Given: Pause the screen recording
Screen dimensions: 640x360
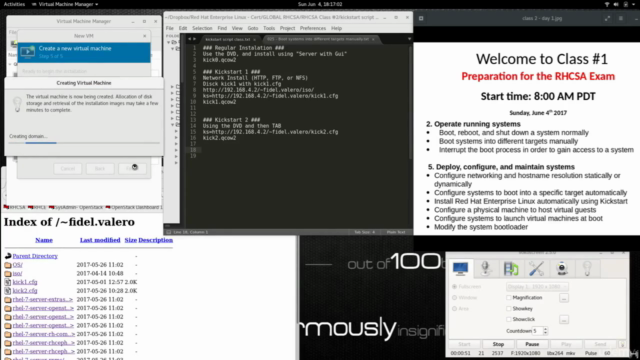Looking at the screenshot, I should coord(532,344).
